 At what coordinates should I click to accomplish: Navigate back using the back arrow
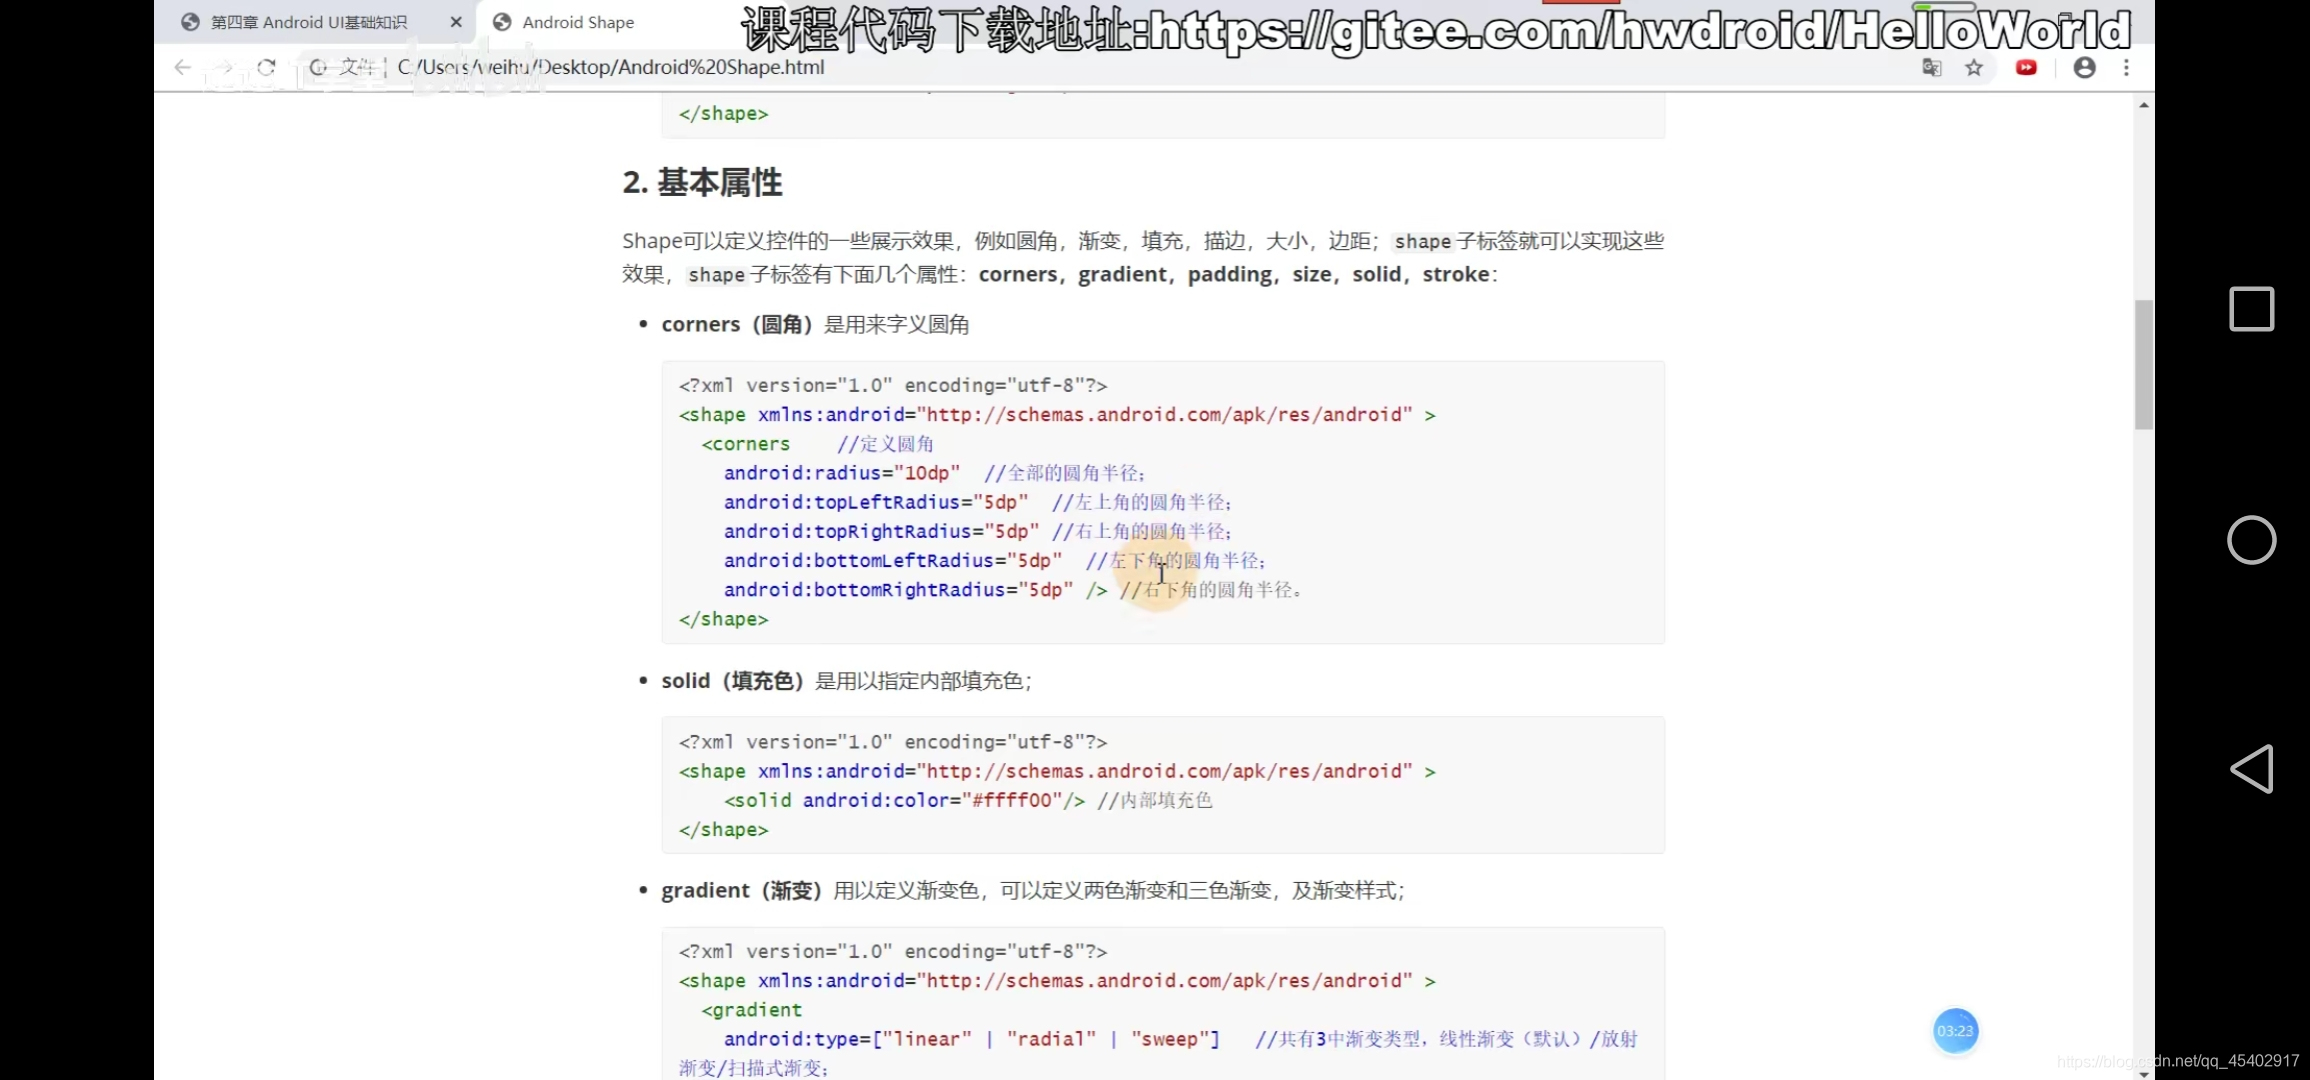tap(182, 67)
